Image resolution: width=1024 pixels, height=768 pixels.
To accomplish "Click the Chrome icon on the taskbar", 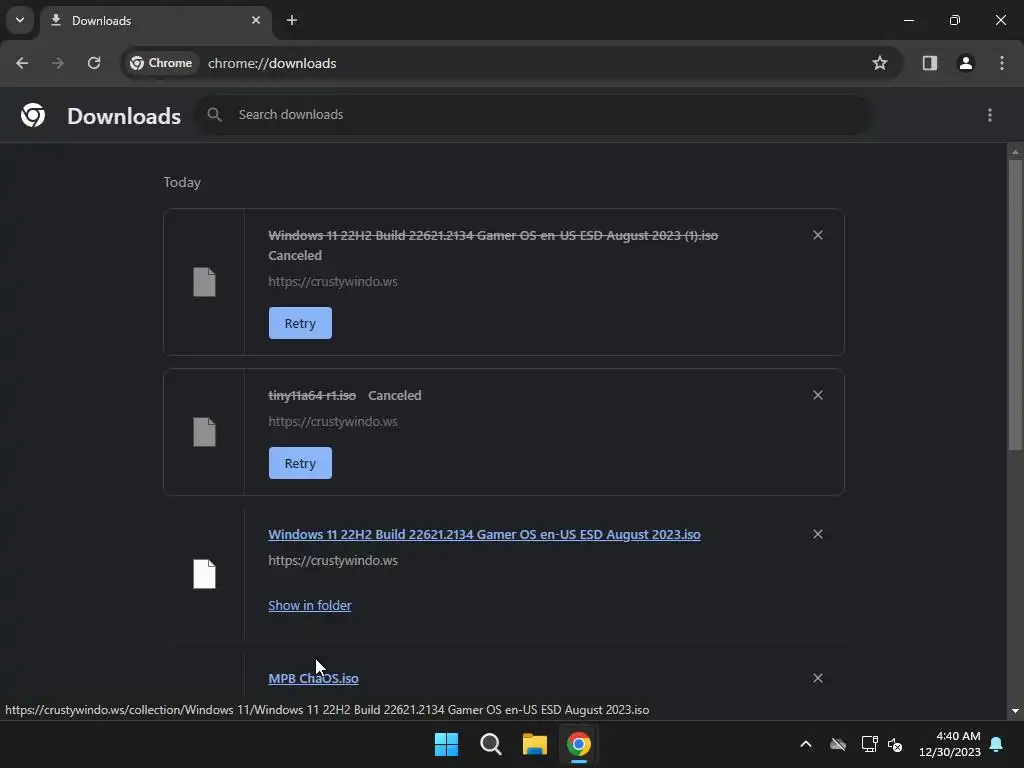I will 579,744.
